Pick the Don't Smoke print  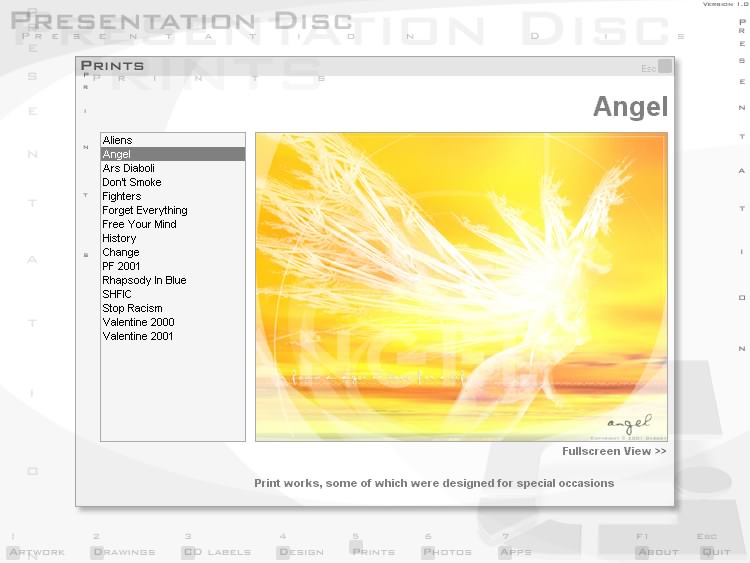pos(173,182)
